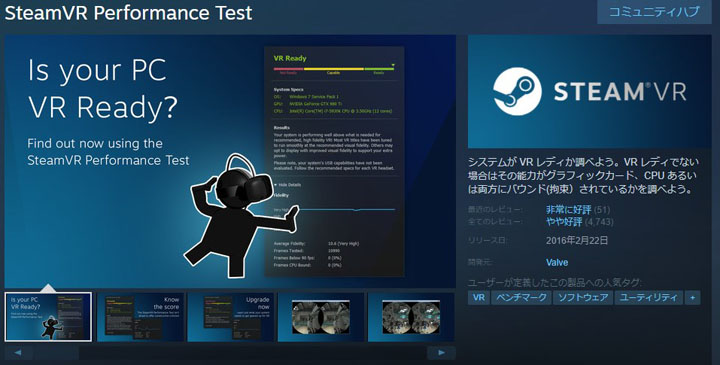Image resolution: width=720 pixels, height=365 pixels.
Task: Open the Valve developer link
Action: 557,263
